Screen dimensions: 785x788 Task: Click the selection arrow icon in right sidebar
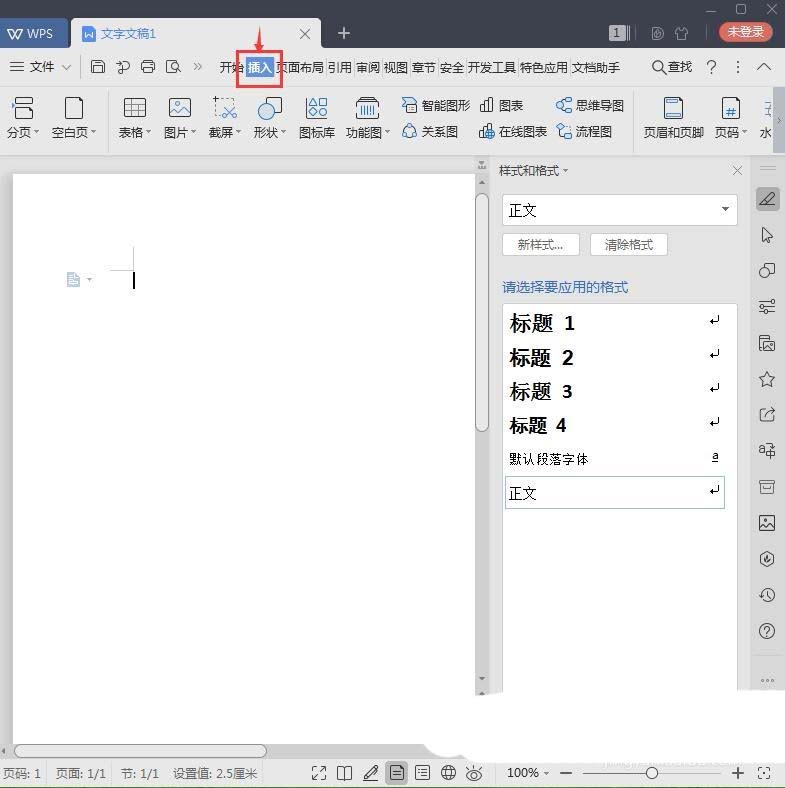tap(767, 235)
